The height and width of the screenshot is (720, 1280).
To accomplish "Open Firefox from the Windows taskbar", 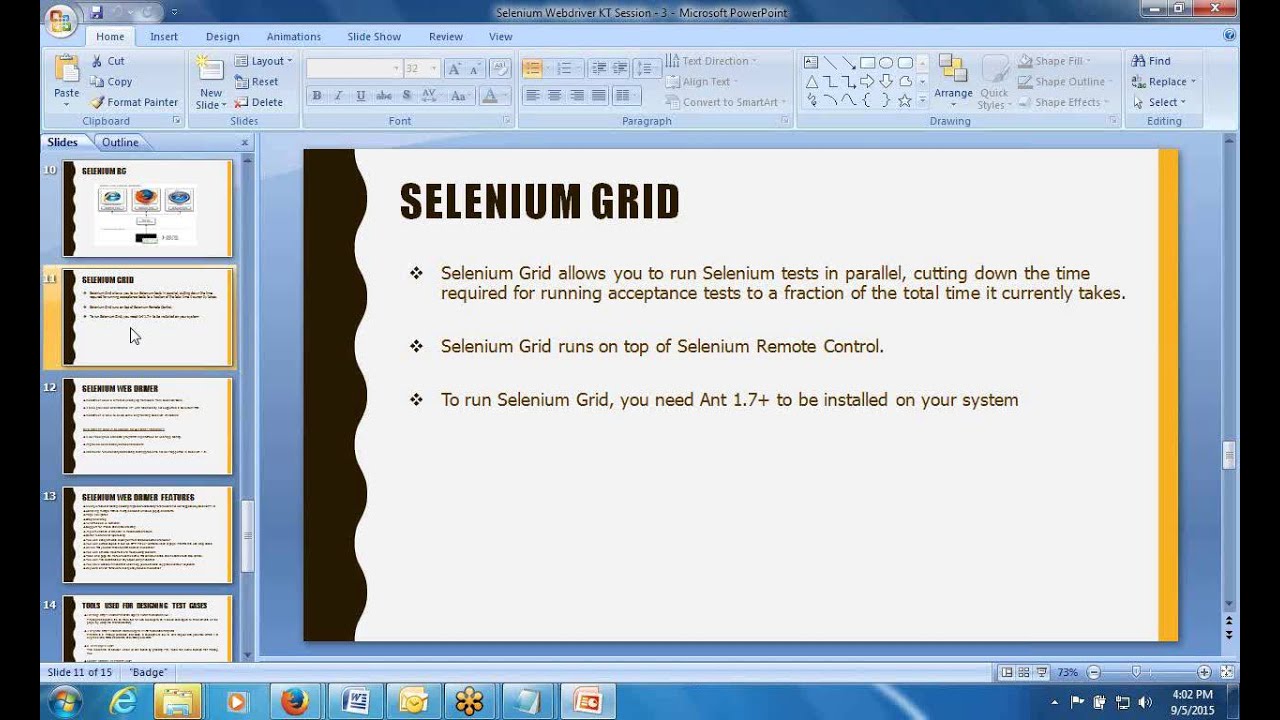I will [294, 701].
